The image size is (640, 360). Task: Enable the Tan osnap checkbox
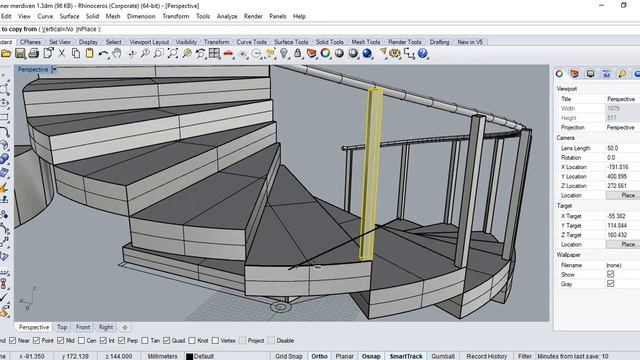(145, 340)
